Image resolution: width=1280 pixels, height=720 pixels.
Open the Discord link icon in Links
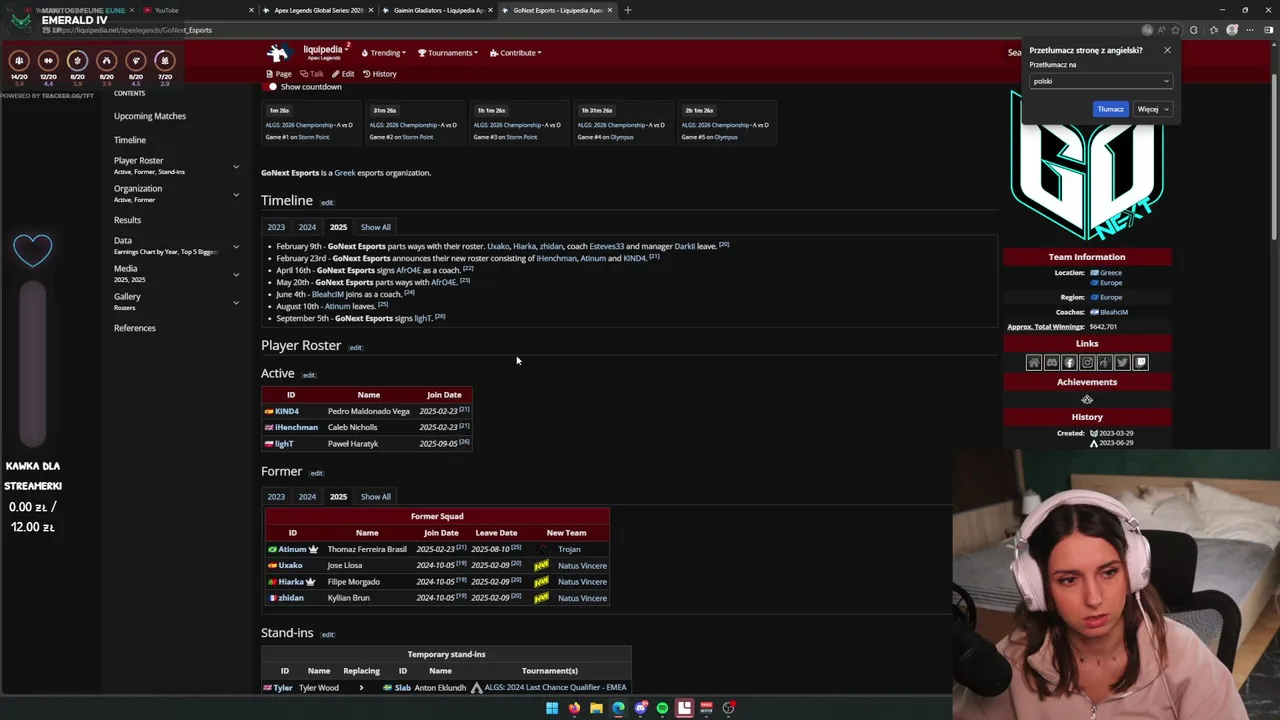pyautogui.click(x=1051, y=363)
